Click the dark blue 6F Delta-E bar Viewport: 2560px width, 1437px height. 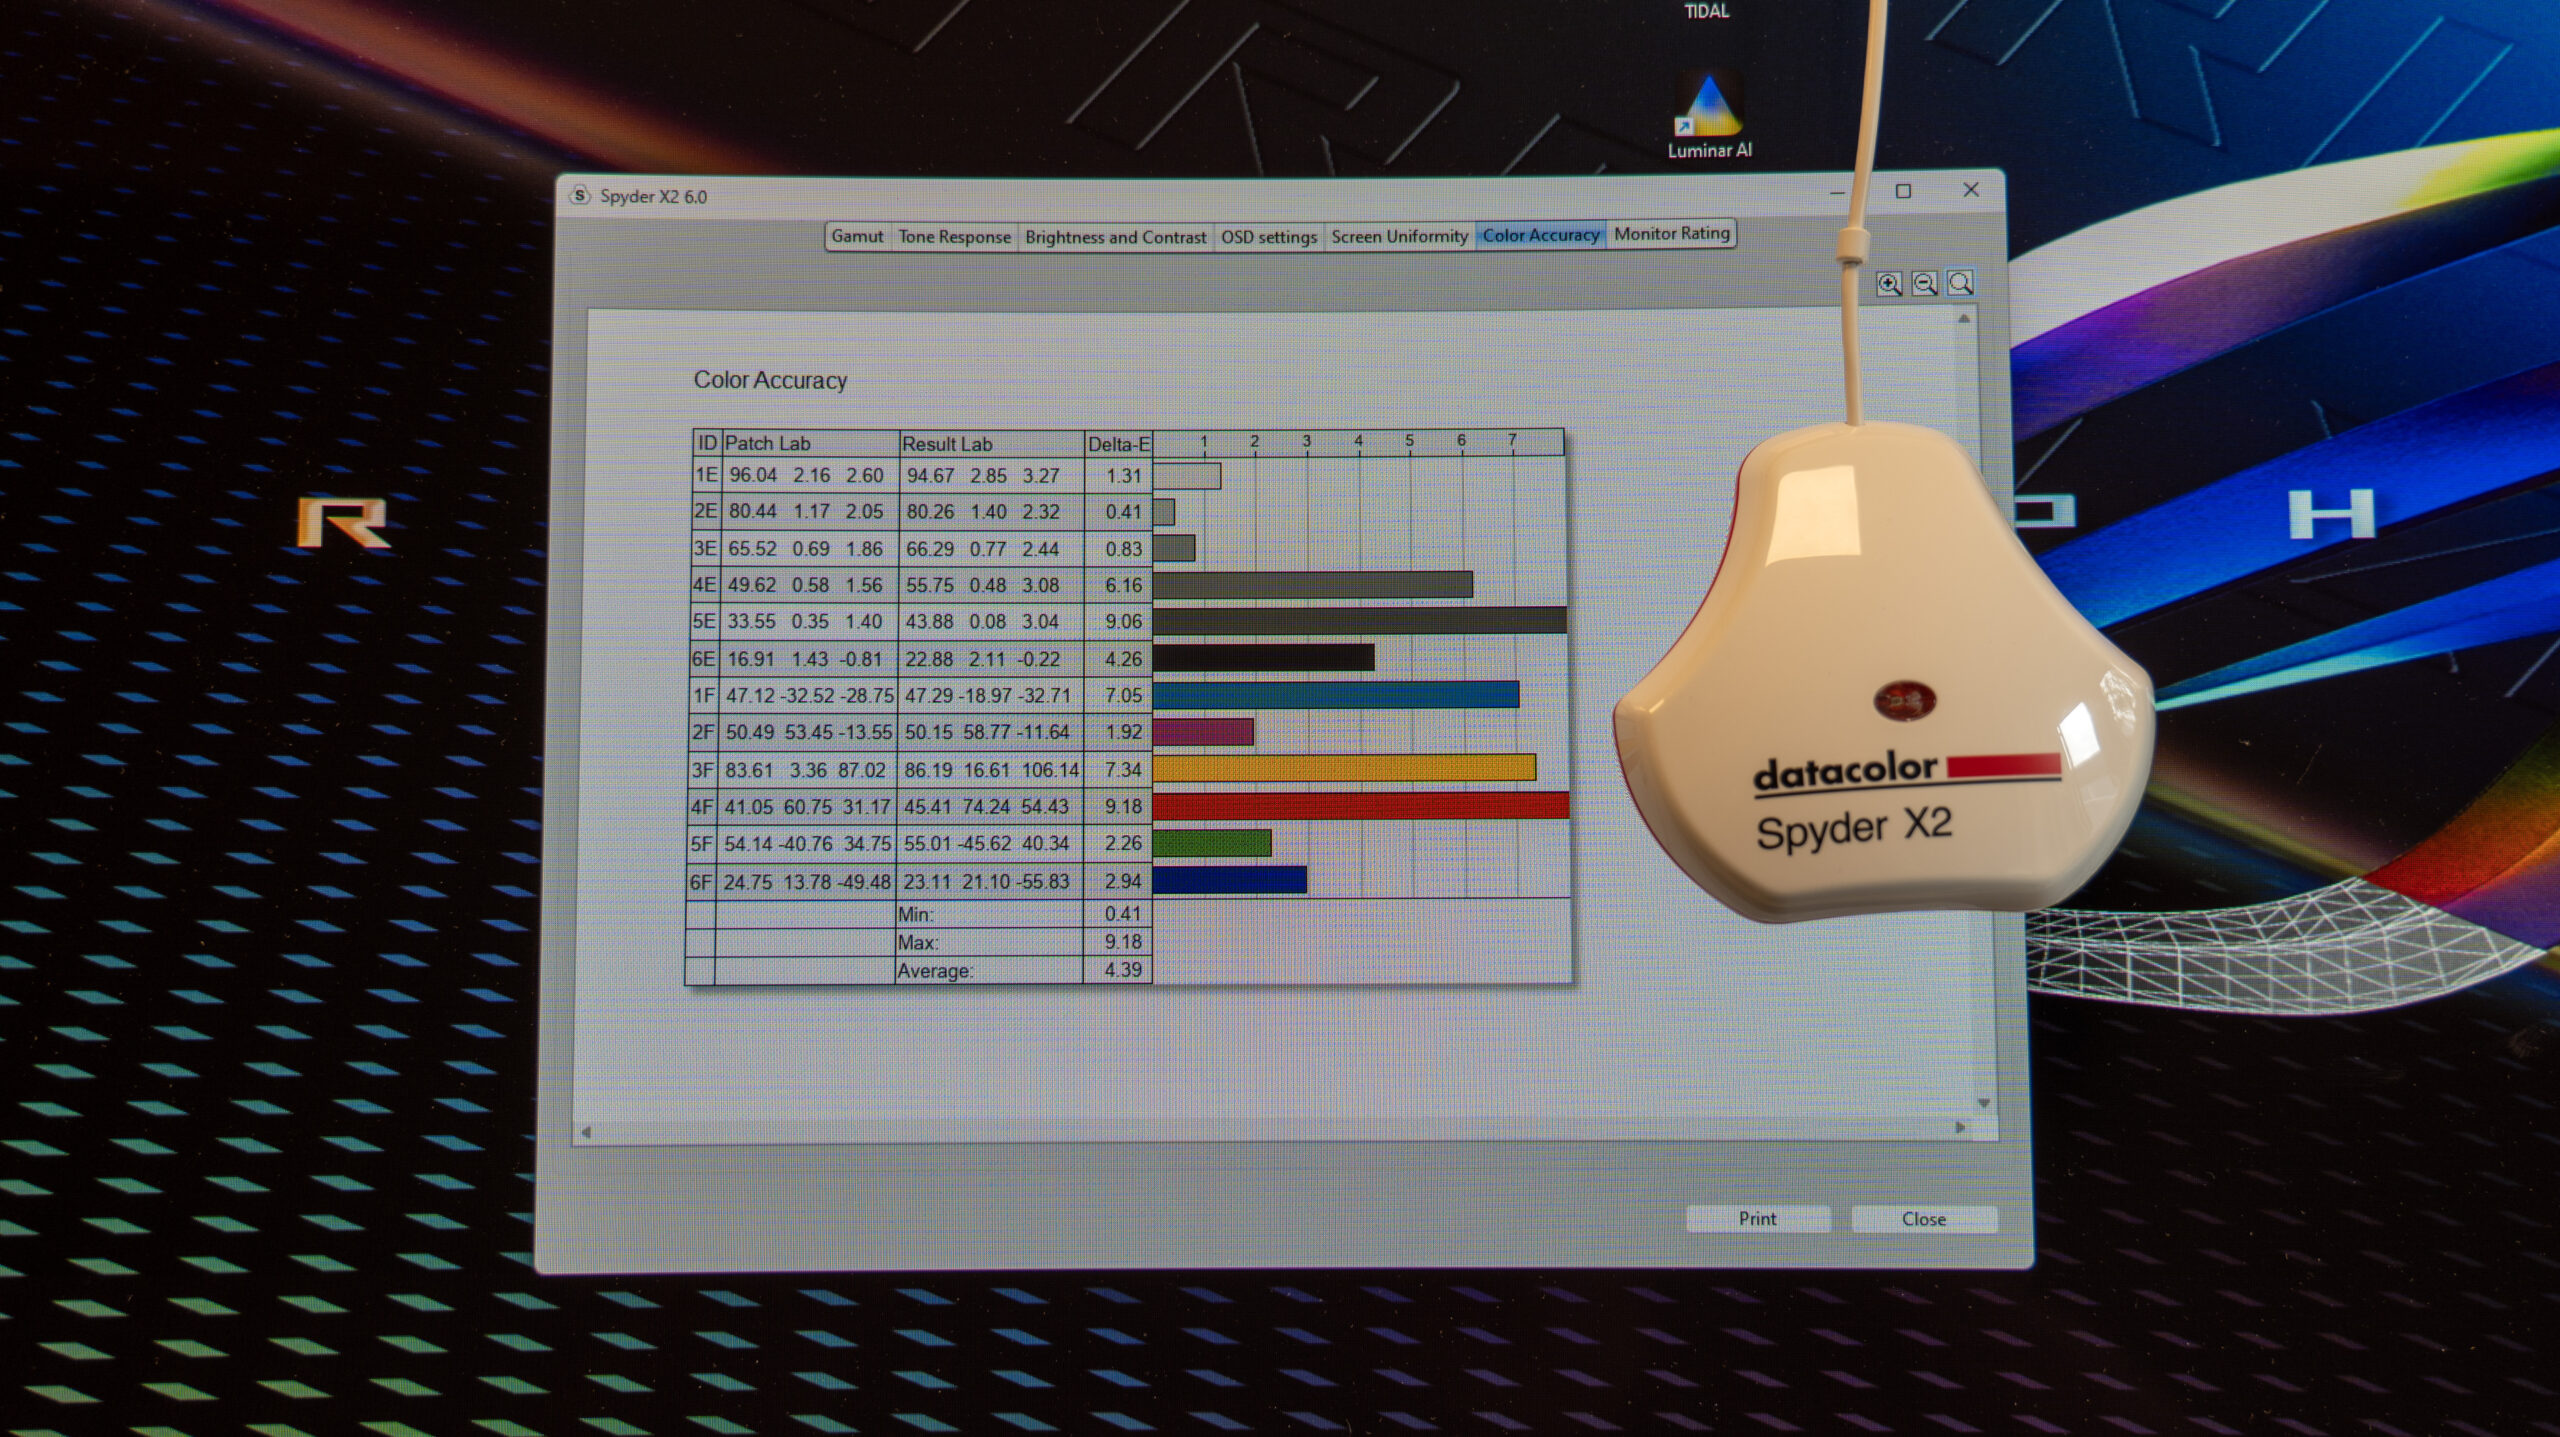point(1230,880)
